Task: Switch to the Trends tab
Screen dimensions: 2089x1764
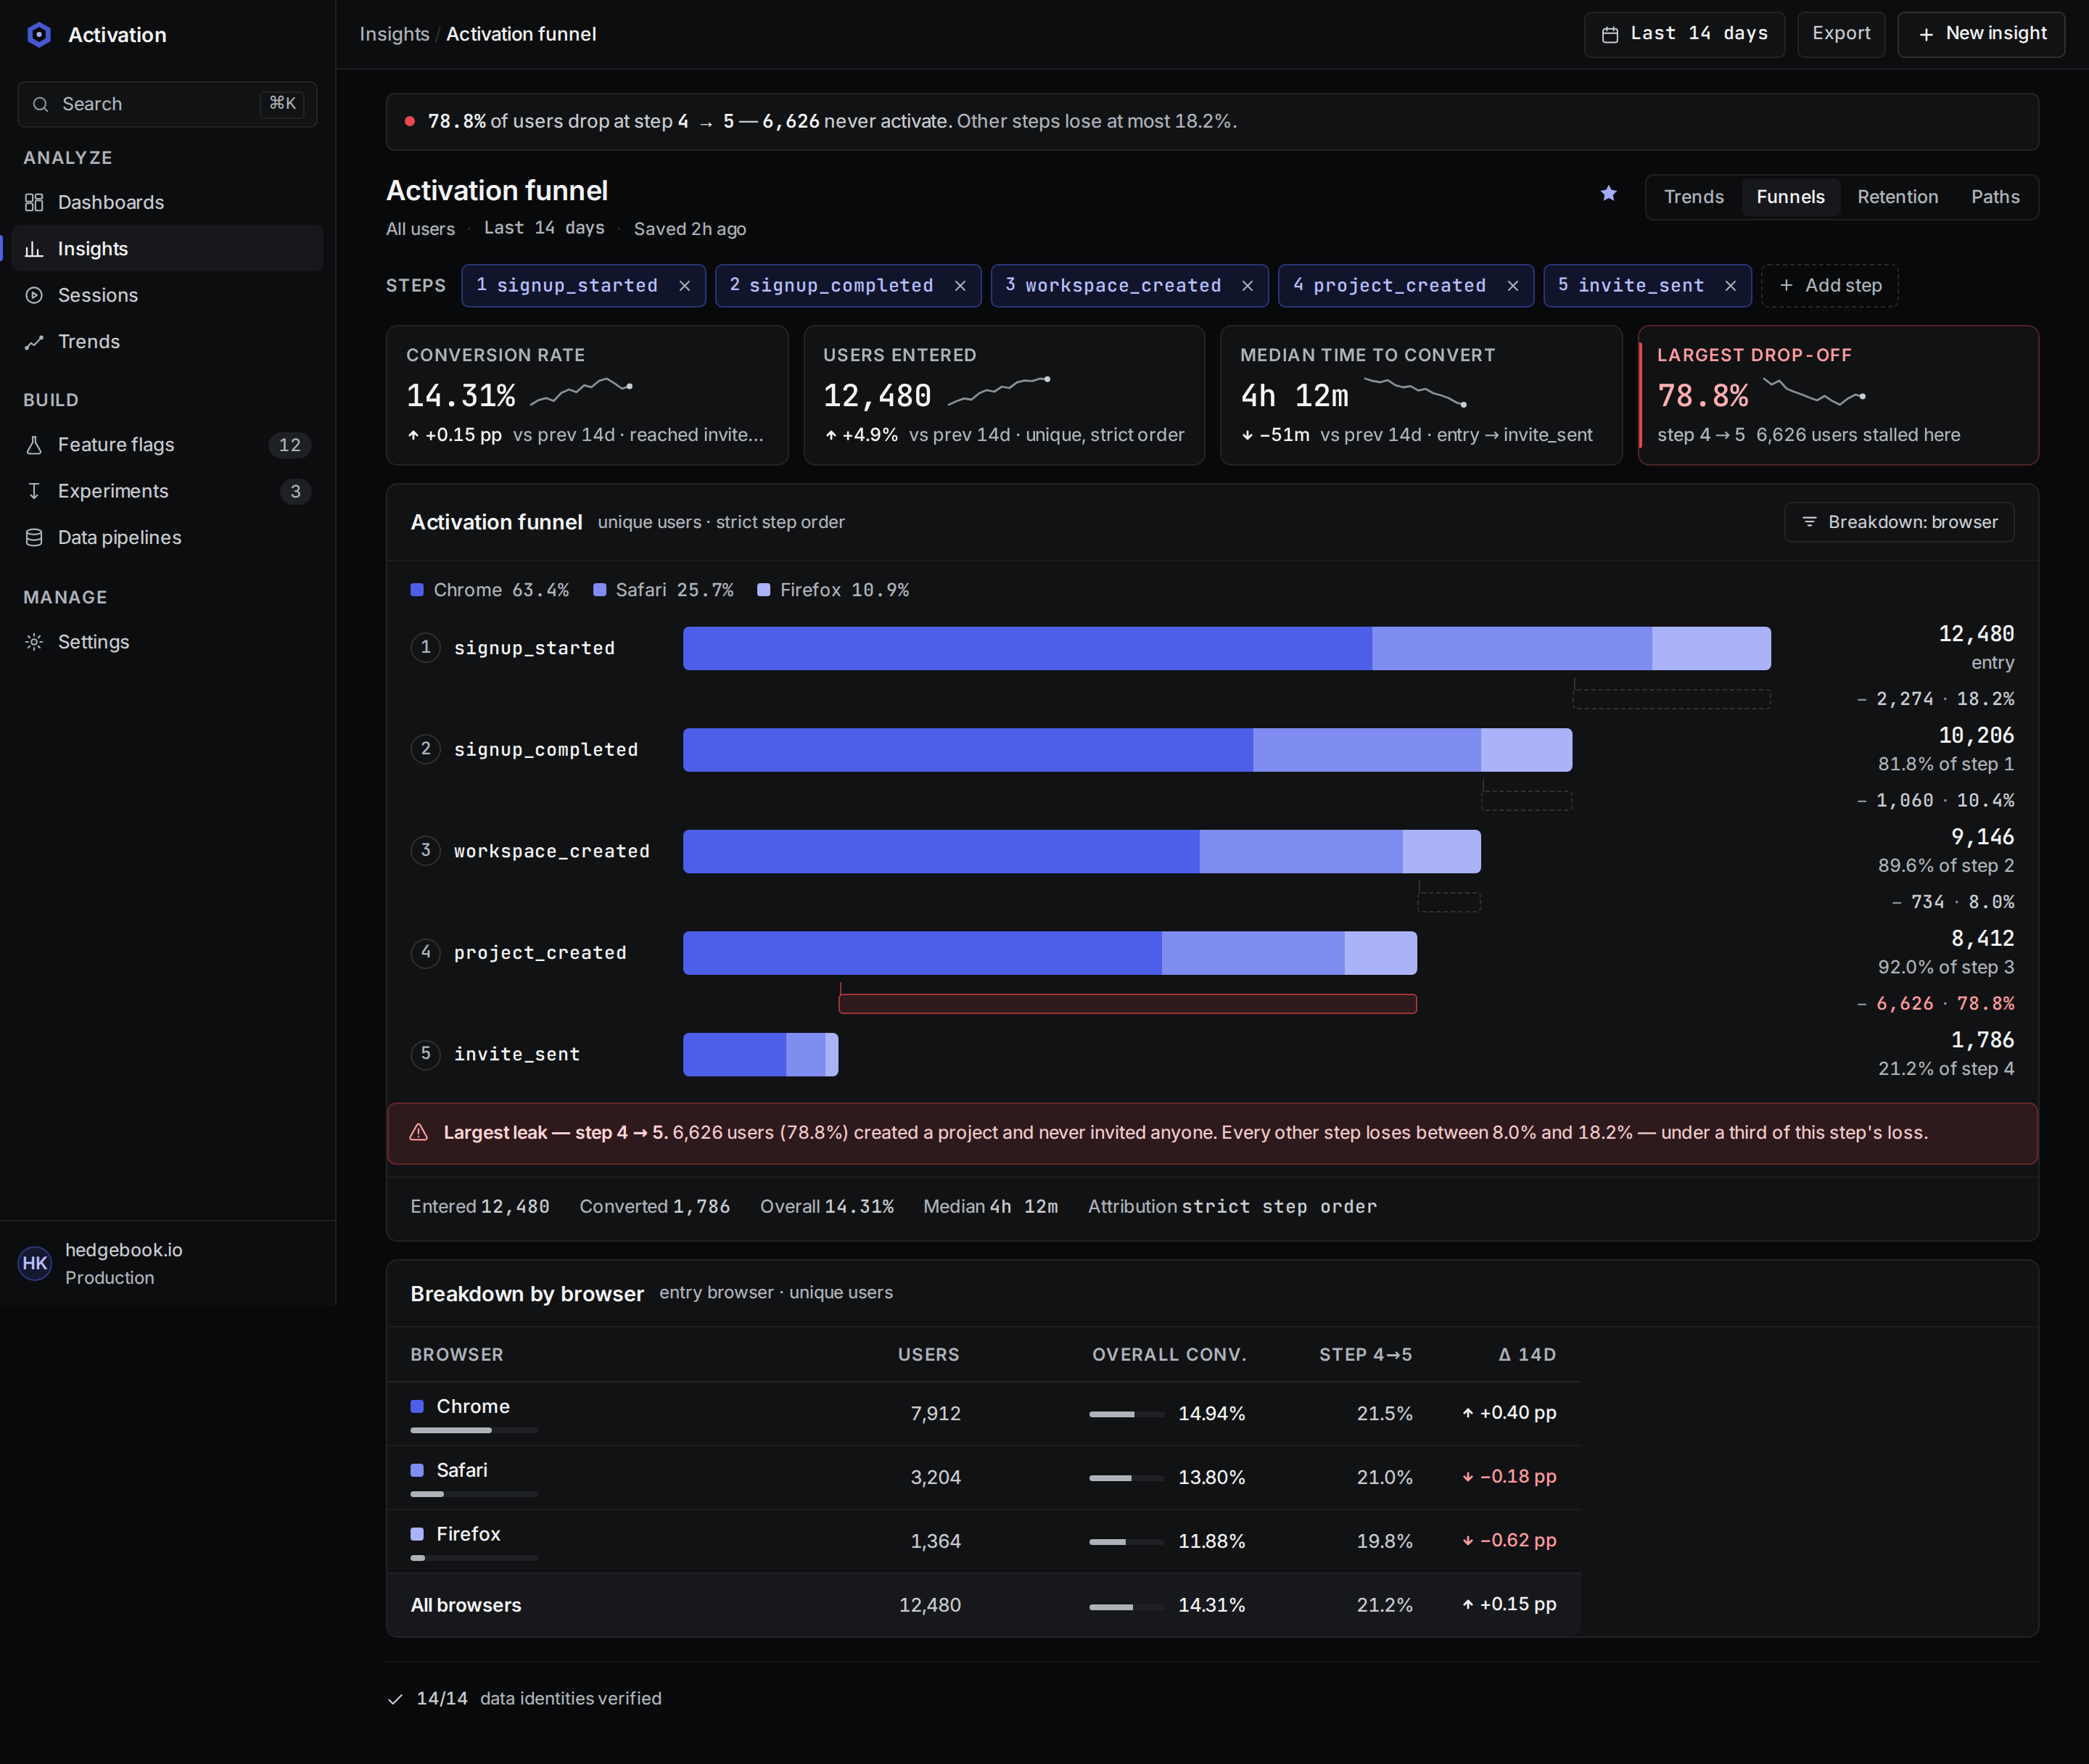Action: [1693, 197]
